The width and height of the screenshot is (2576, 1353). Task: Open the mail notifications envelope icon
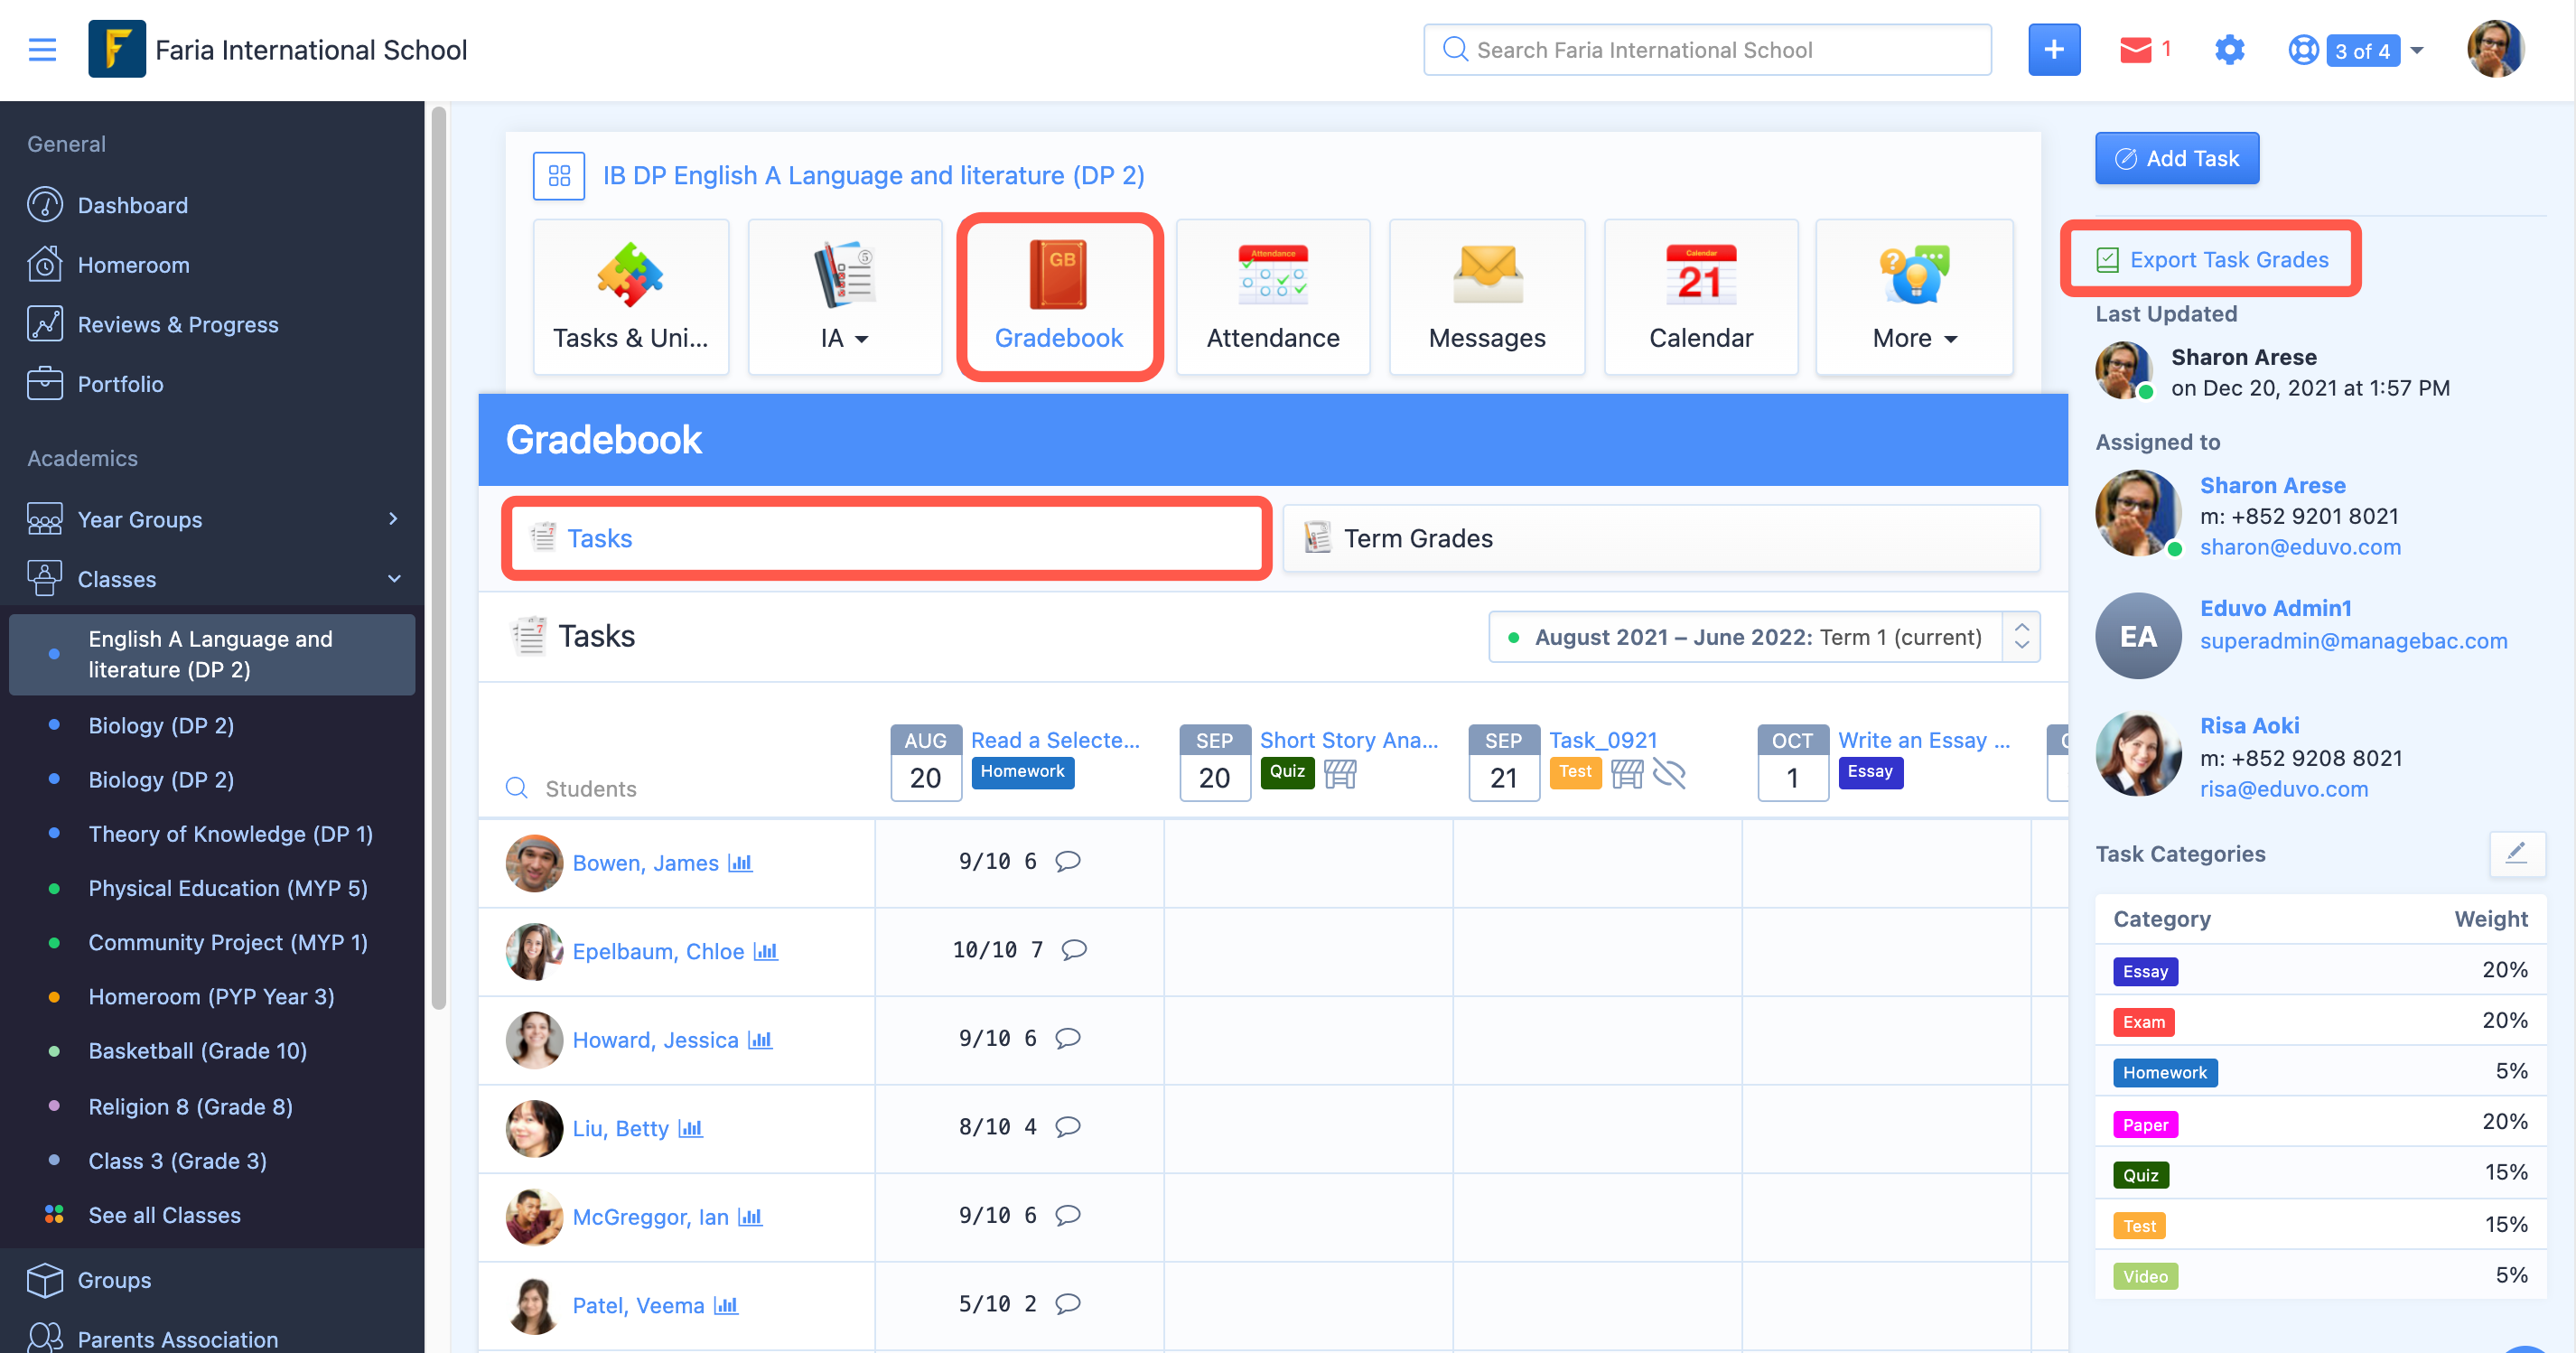tap(2135, 49)
